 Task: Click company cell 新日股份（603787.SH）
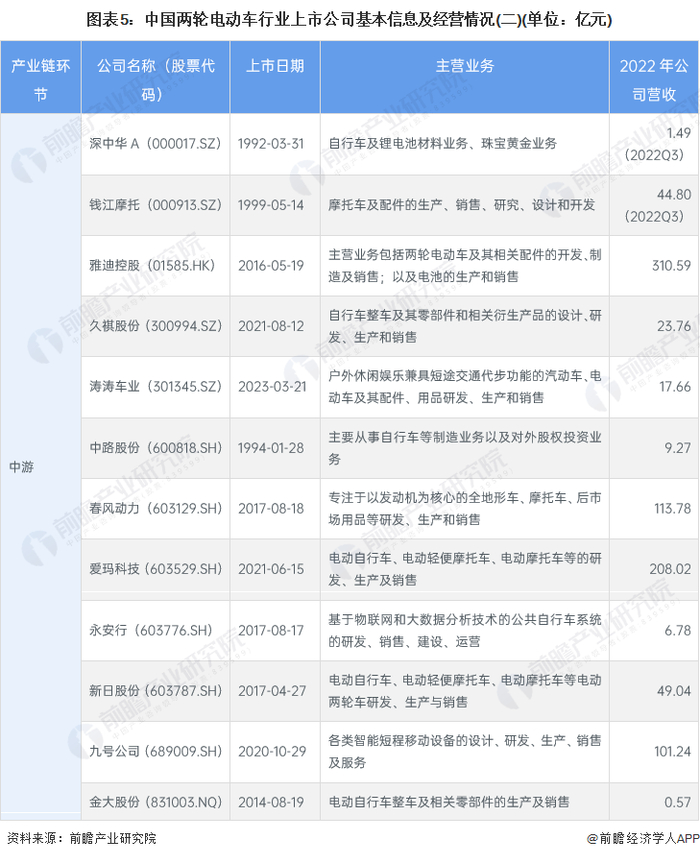(x=156, y=691)
